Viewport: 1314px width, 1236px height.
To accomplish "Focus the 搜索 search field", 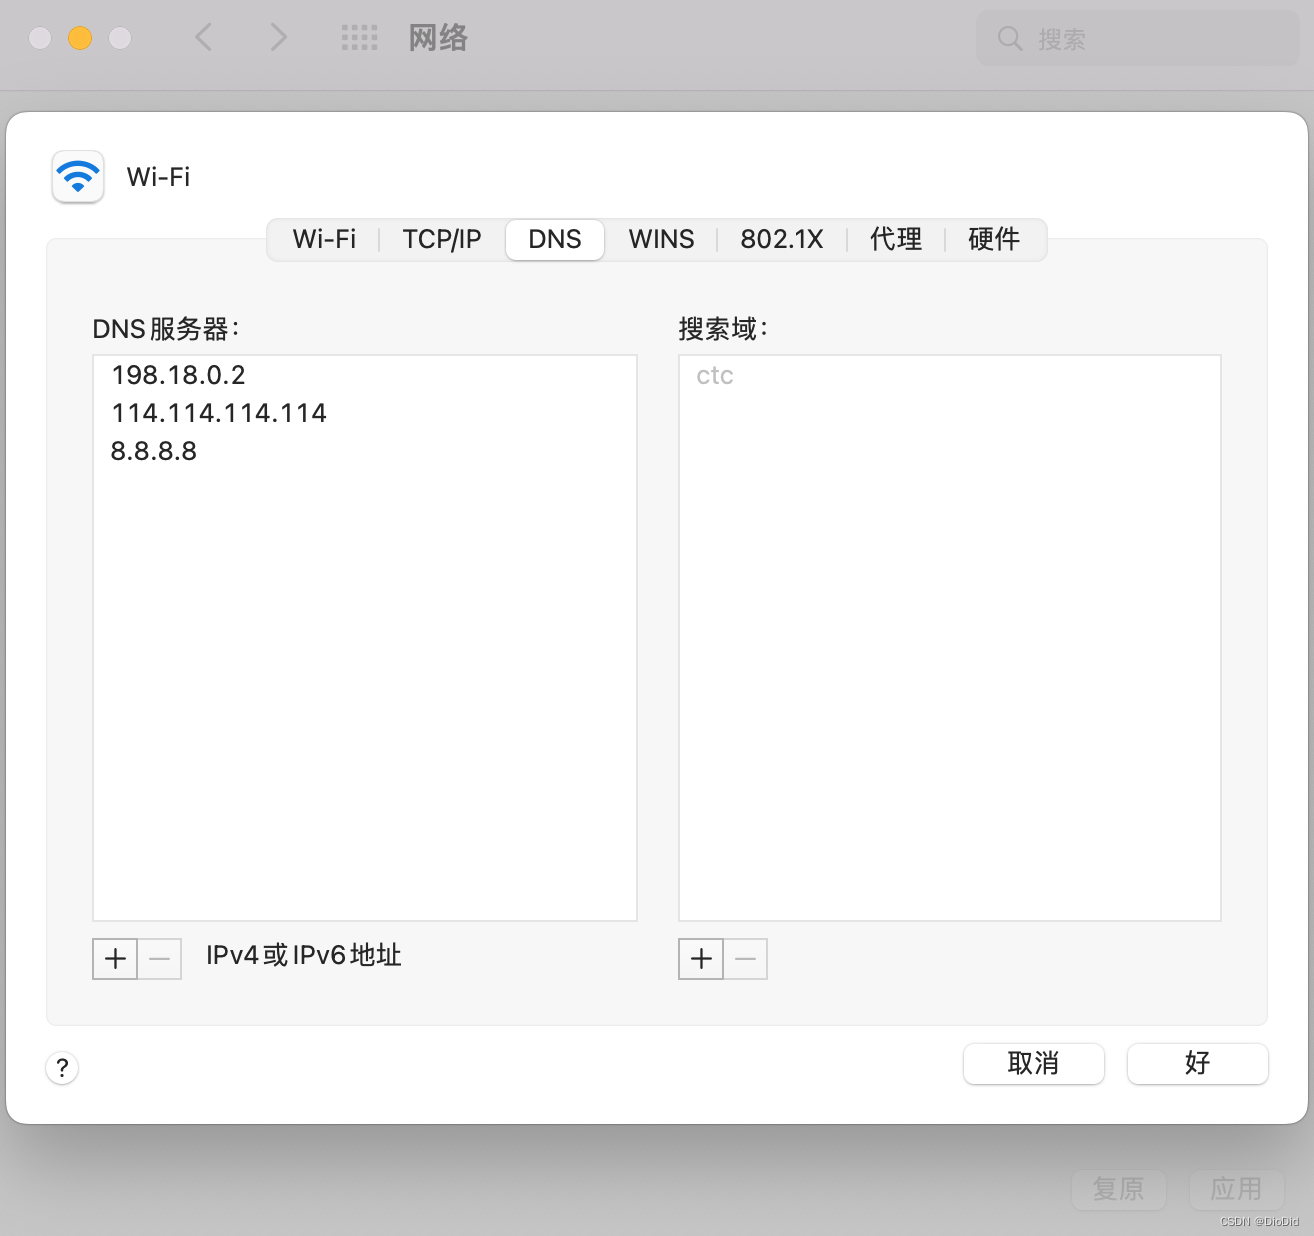I will (x=1138, y=39).
